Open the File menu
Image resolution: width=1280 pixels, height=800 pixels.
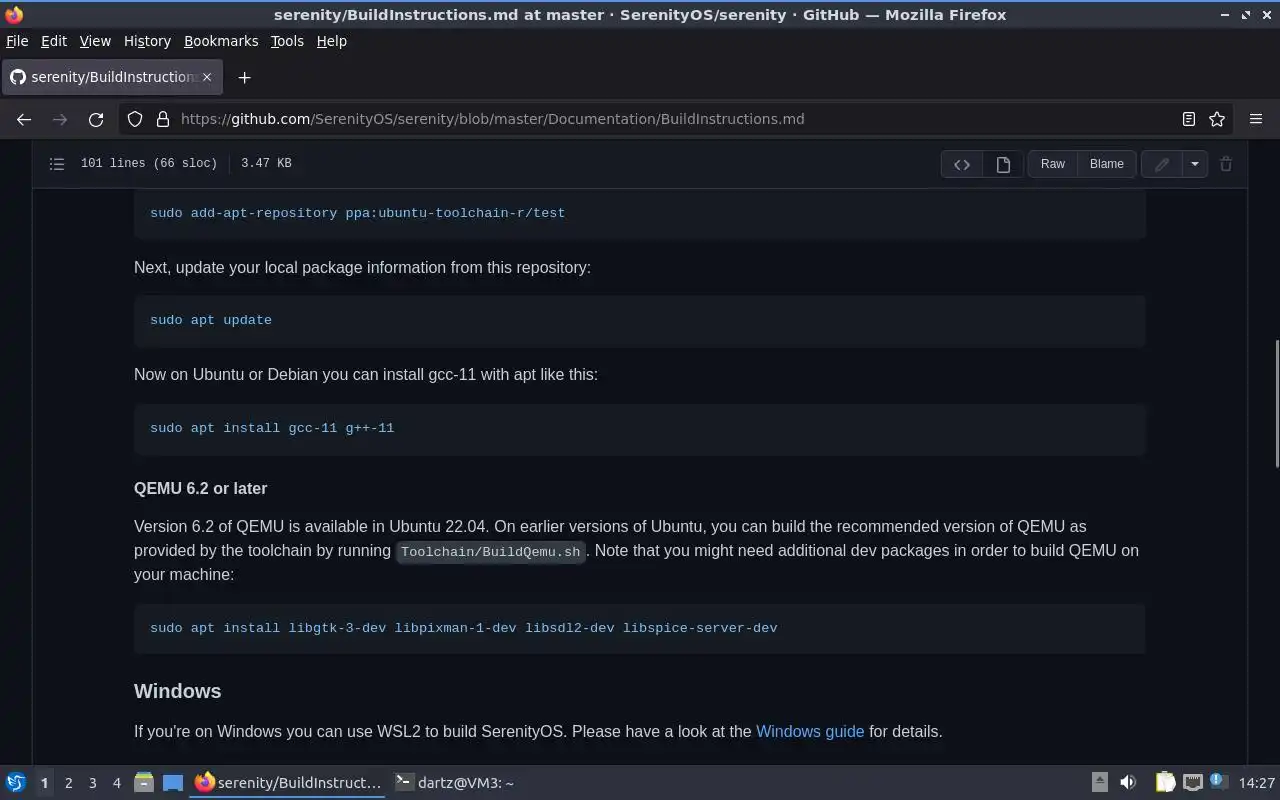17,41
